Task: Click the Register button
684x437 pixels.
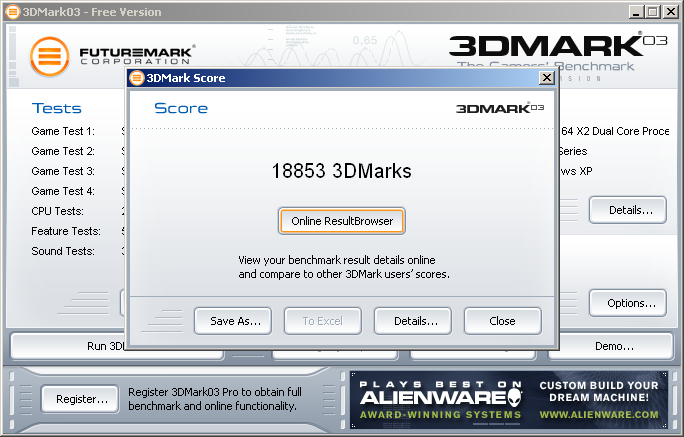Action: coord(80,399)
